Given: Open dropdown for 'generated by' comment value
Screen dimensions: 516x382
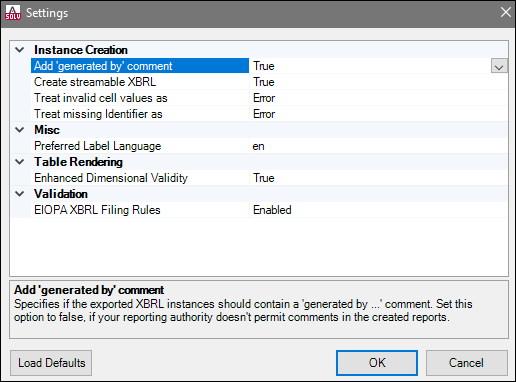Looking at the screenshot, I should [x=499, y=66].
